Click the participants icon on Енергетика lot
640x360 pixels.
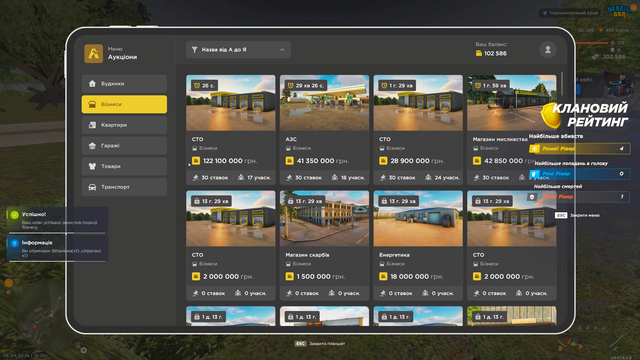[x=425, y=293]
